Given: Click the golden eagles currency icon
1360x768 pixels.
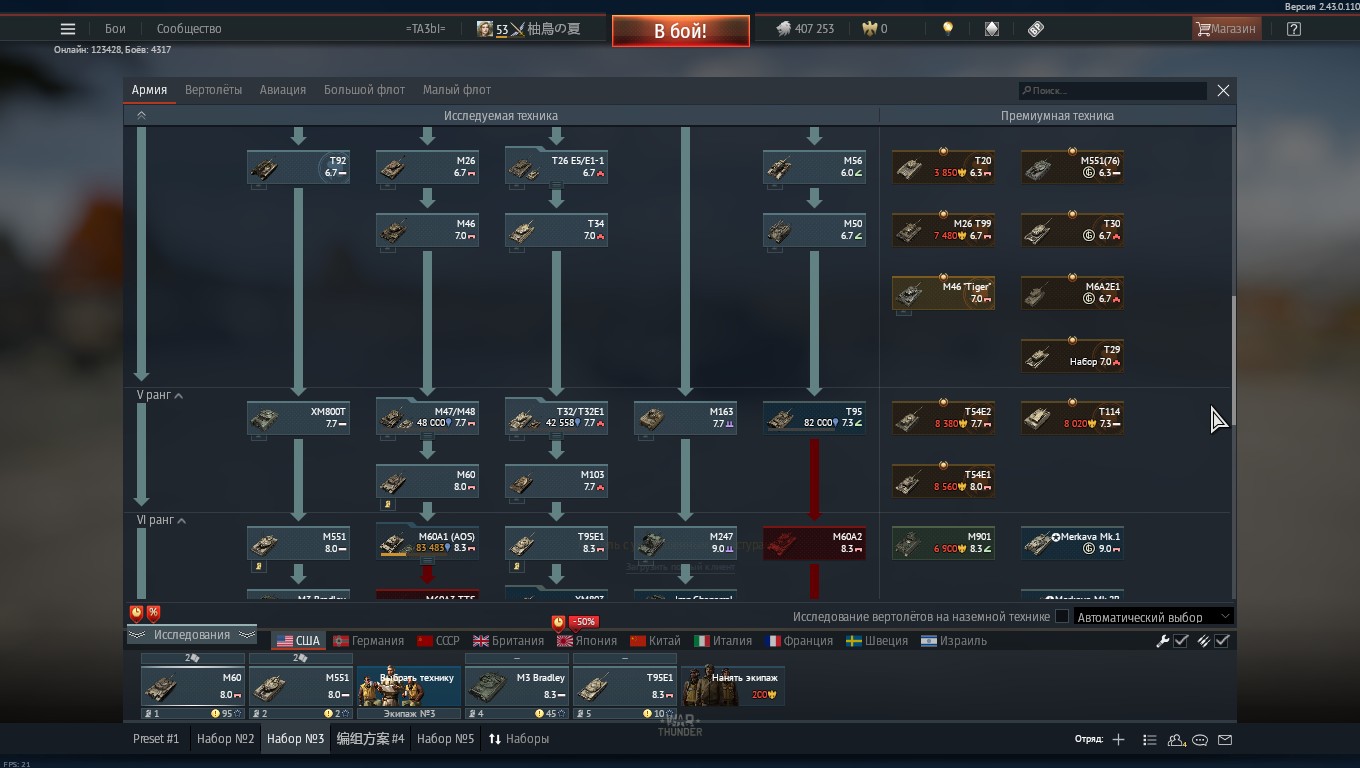Looking at the screenshot, I should tap(869, 29).
